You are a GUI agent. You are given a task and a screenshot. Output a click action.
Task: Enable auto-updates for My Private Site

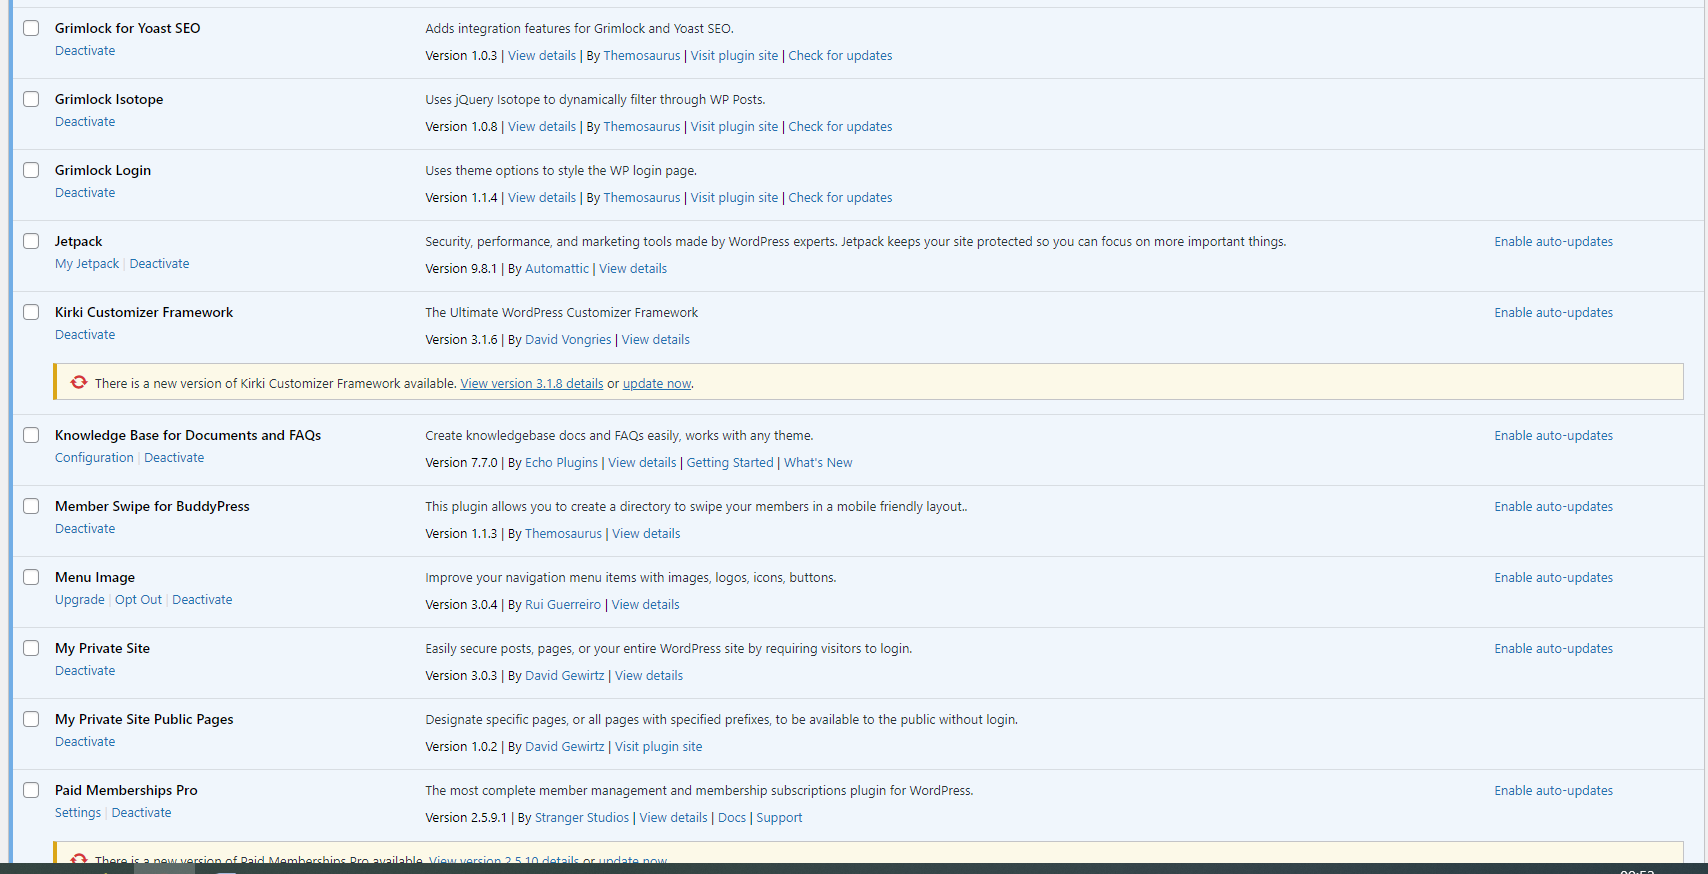click(x=1553, y=649)
